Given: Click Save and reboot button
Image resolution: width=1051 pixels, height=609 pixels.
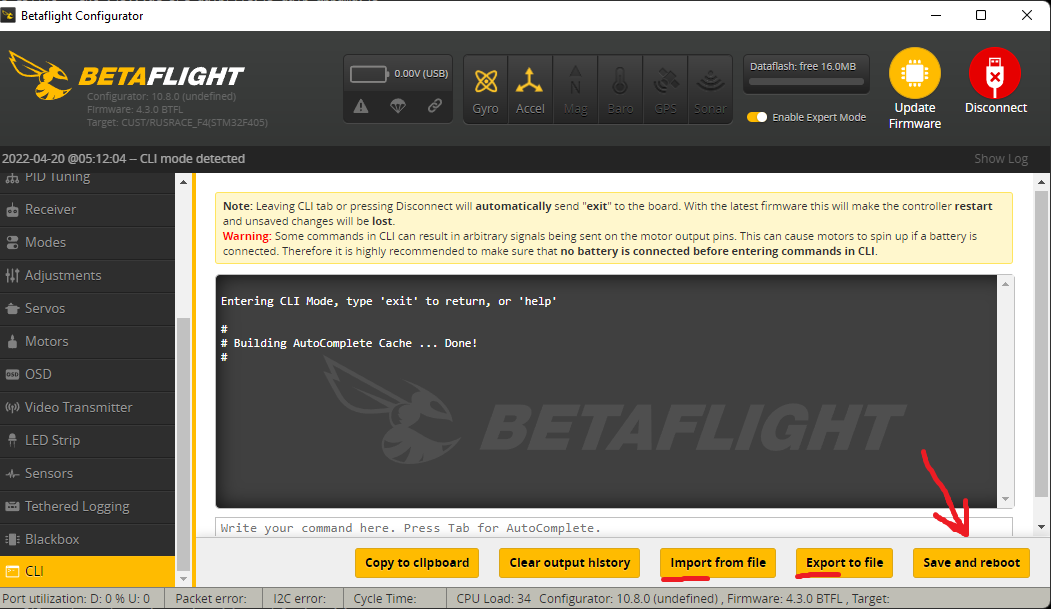Looking at the screenshot, I should [x=971, y=563].
